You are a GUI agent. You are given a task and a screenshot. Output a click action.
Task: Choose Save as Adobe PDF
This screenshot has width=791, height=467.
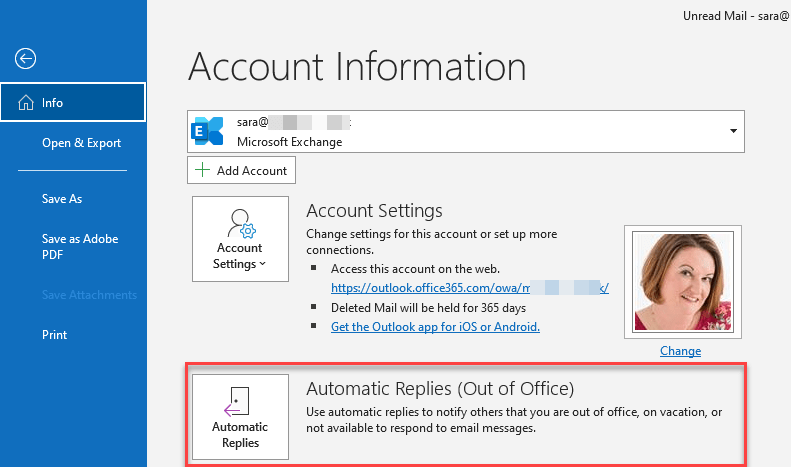[80, 247]
